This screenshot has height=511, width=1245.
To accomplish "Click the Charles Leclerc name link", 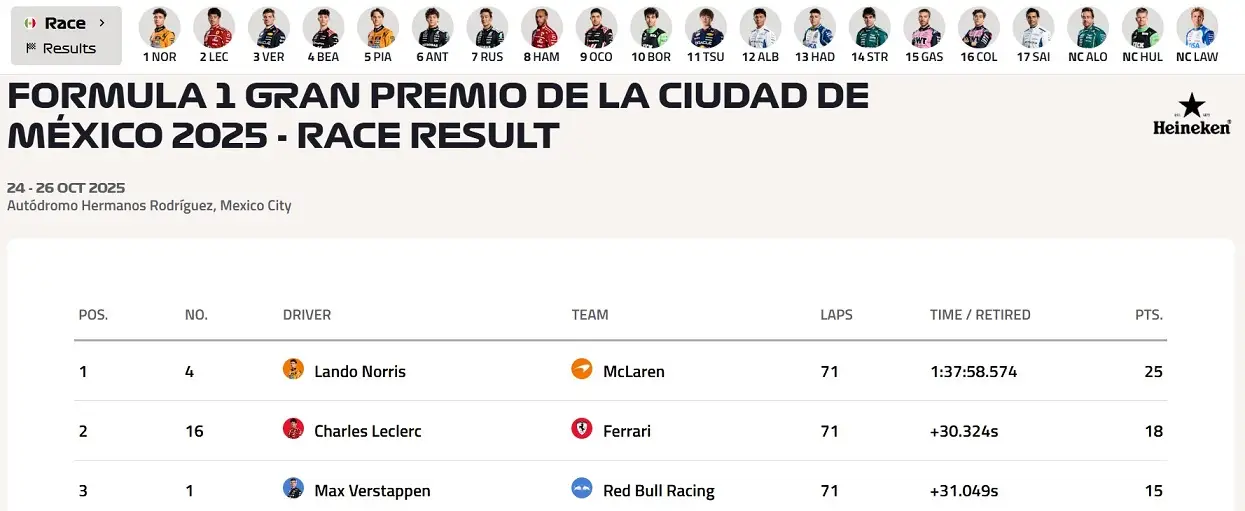I will pos(367,431).
